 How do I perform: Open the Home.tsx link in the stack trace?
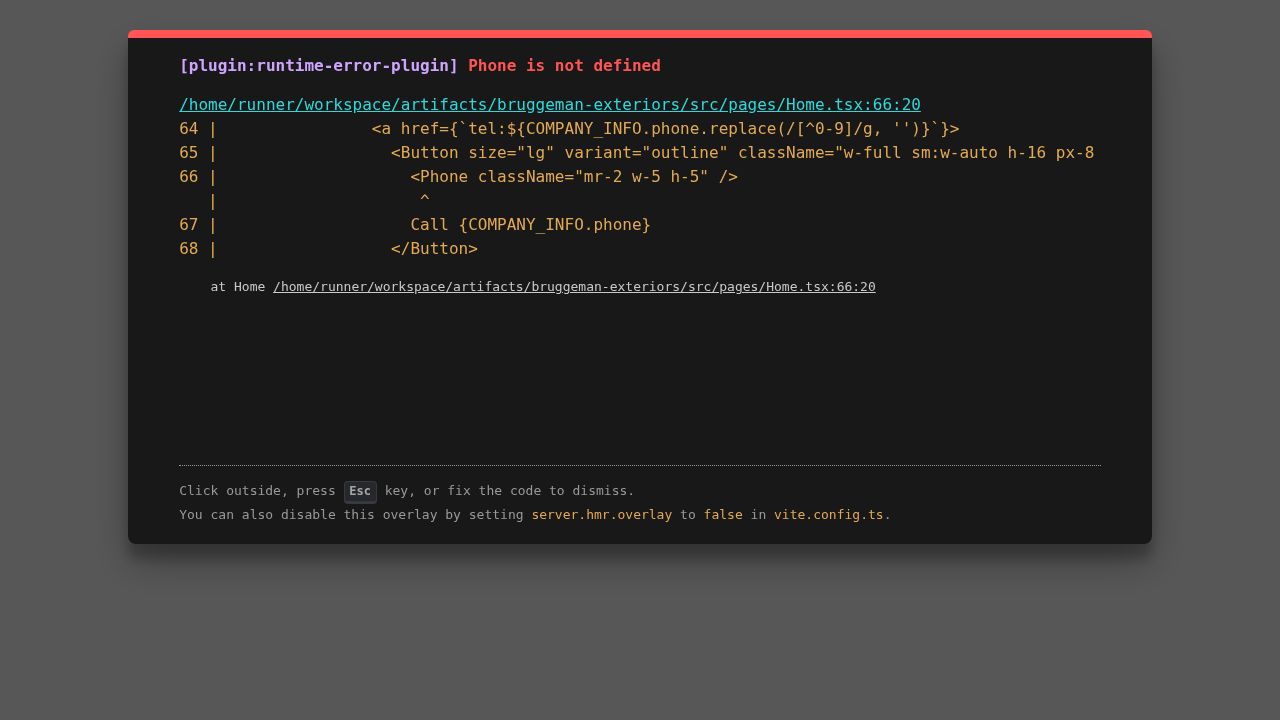(574, 287)
